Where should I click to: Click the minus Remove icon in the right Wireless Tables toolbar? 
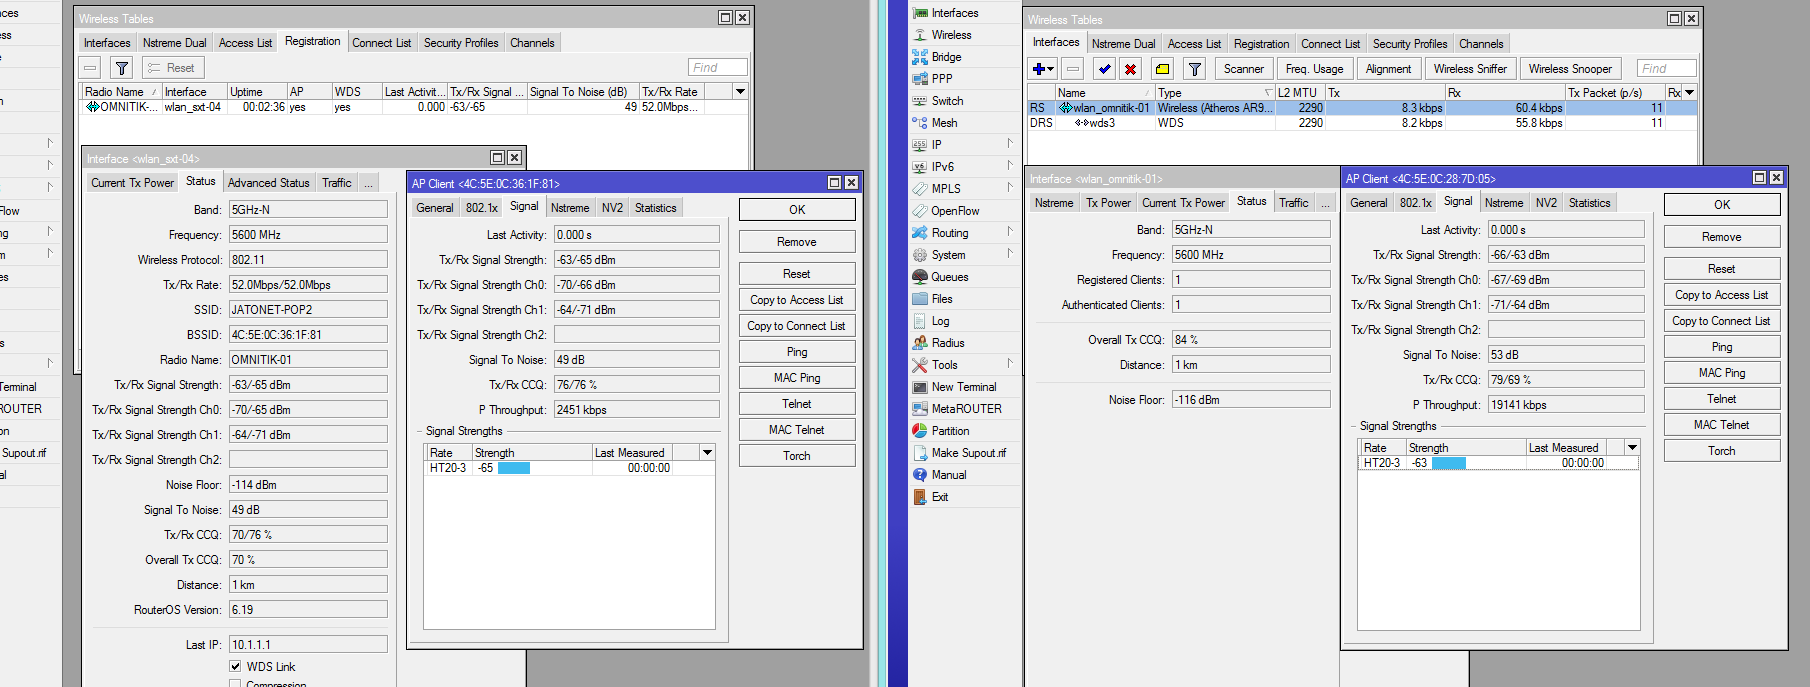(x=1073, y=69)
